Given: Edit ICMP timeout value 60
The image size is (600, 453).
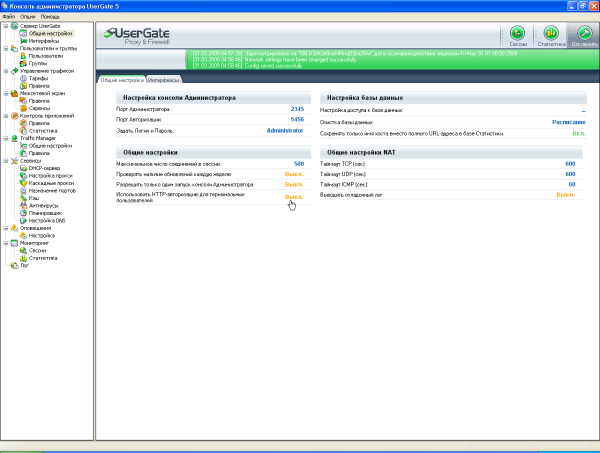Looking at the screenshot, I should 572,184.
